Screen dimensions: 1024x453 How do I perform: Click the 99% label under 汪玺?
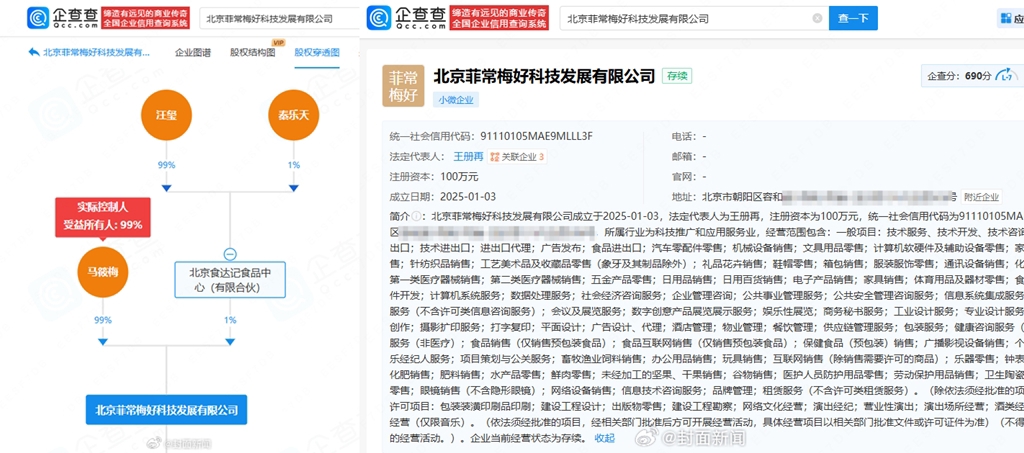[167, 165]
